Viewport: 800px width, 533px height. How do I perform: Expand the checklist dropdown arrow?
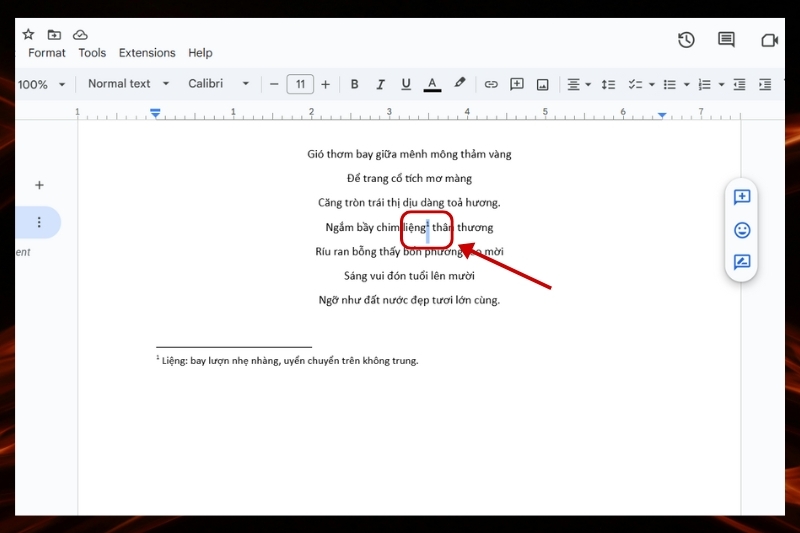click(652, 85)
